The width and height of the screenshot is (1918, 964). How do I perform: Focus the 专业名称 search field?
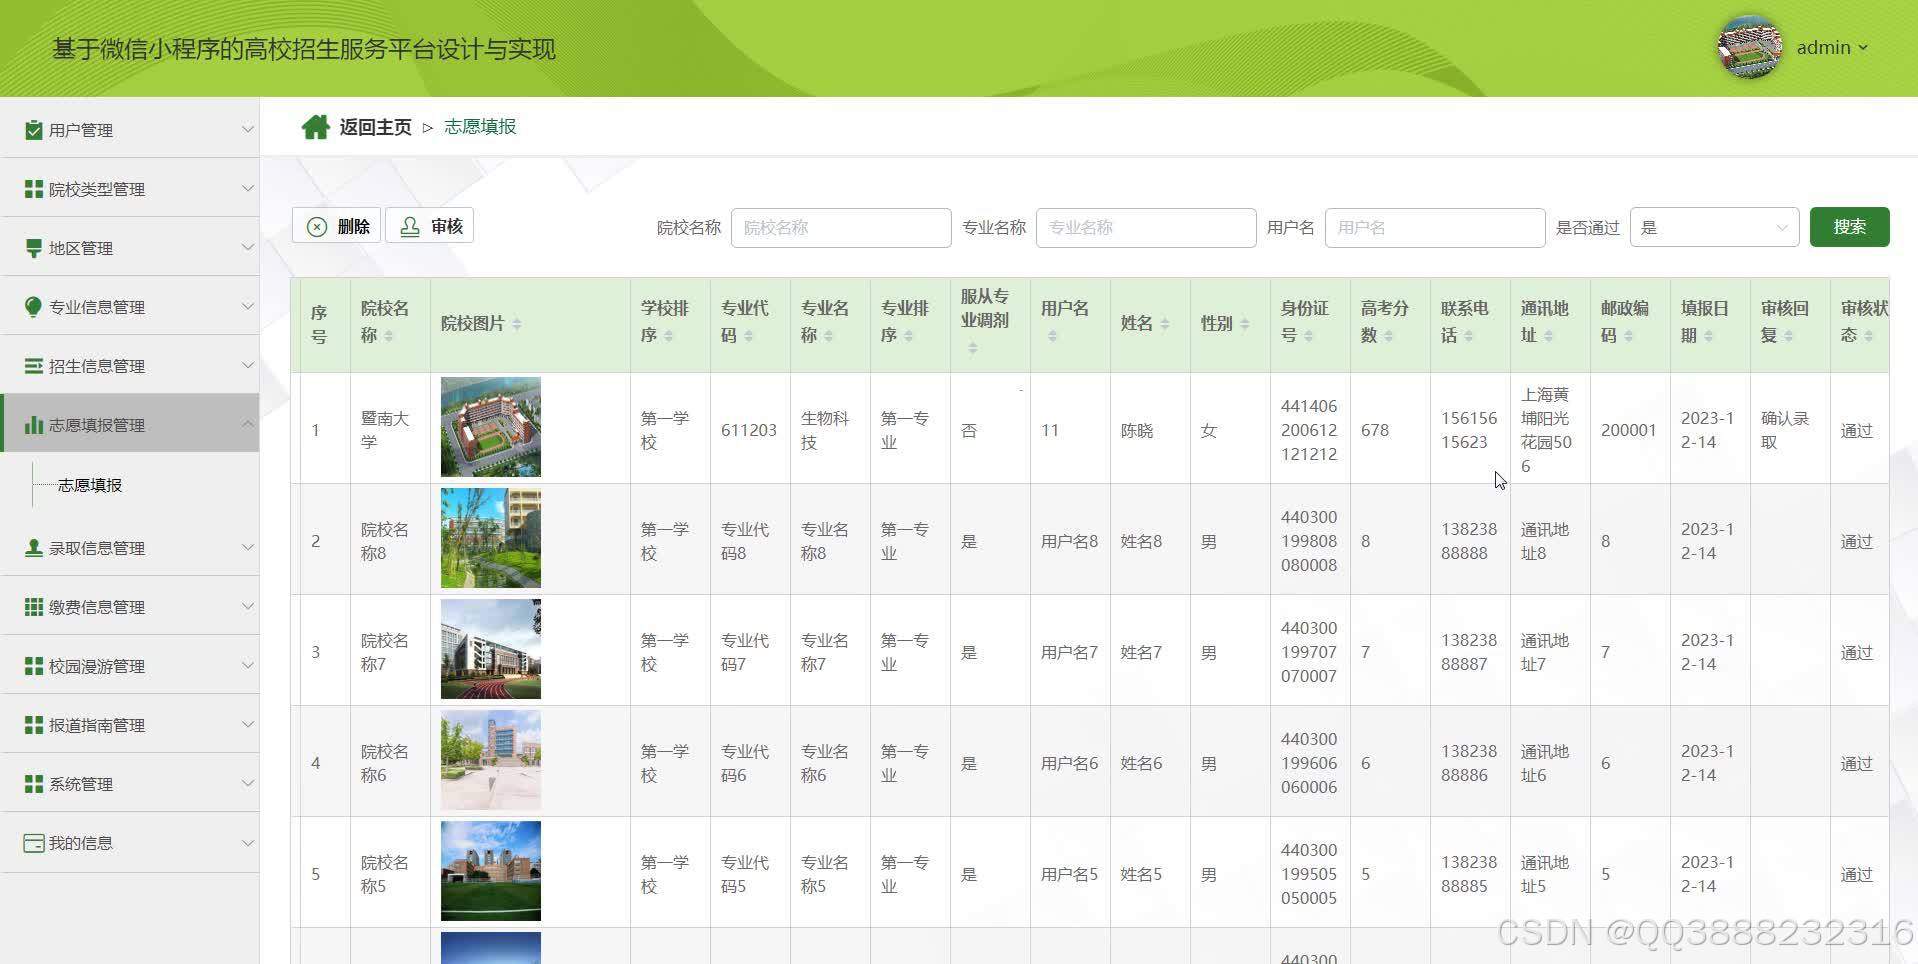(1146, 228)
